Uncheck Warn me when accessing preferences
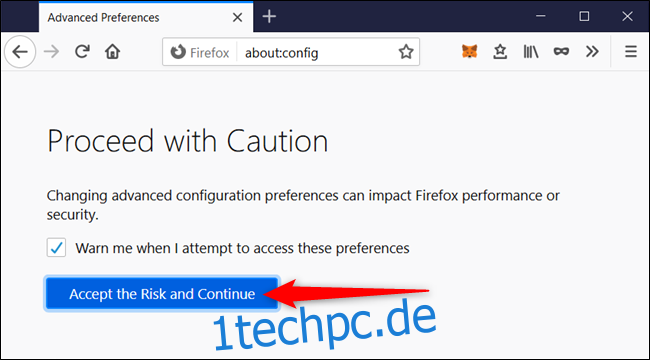The height and width of the screenshot is (360, 650). 56,248
